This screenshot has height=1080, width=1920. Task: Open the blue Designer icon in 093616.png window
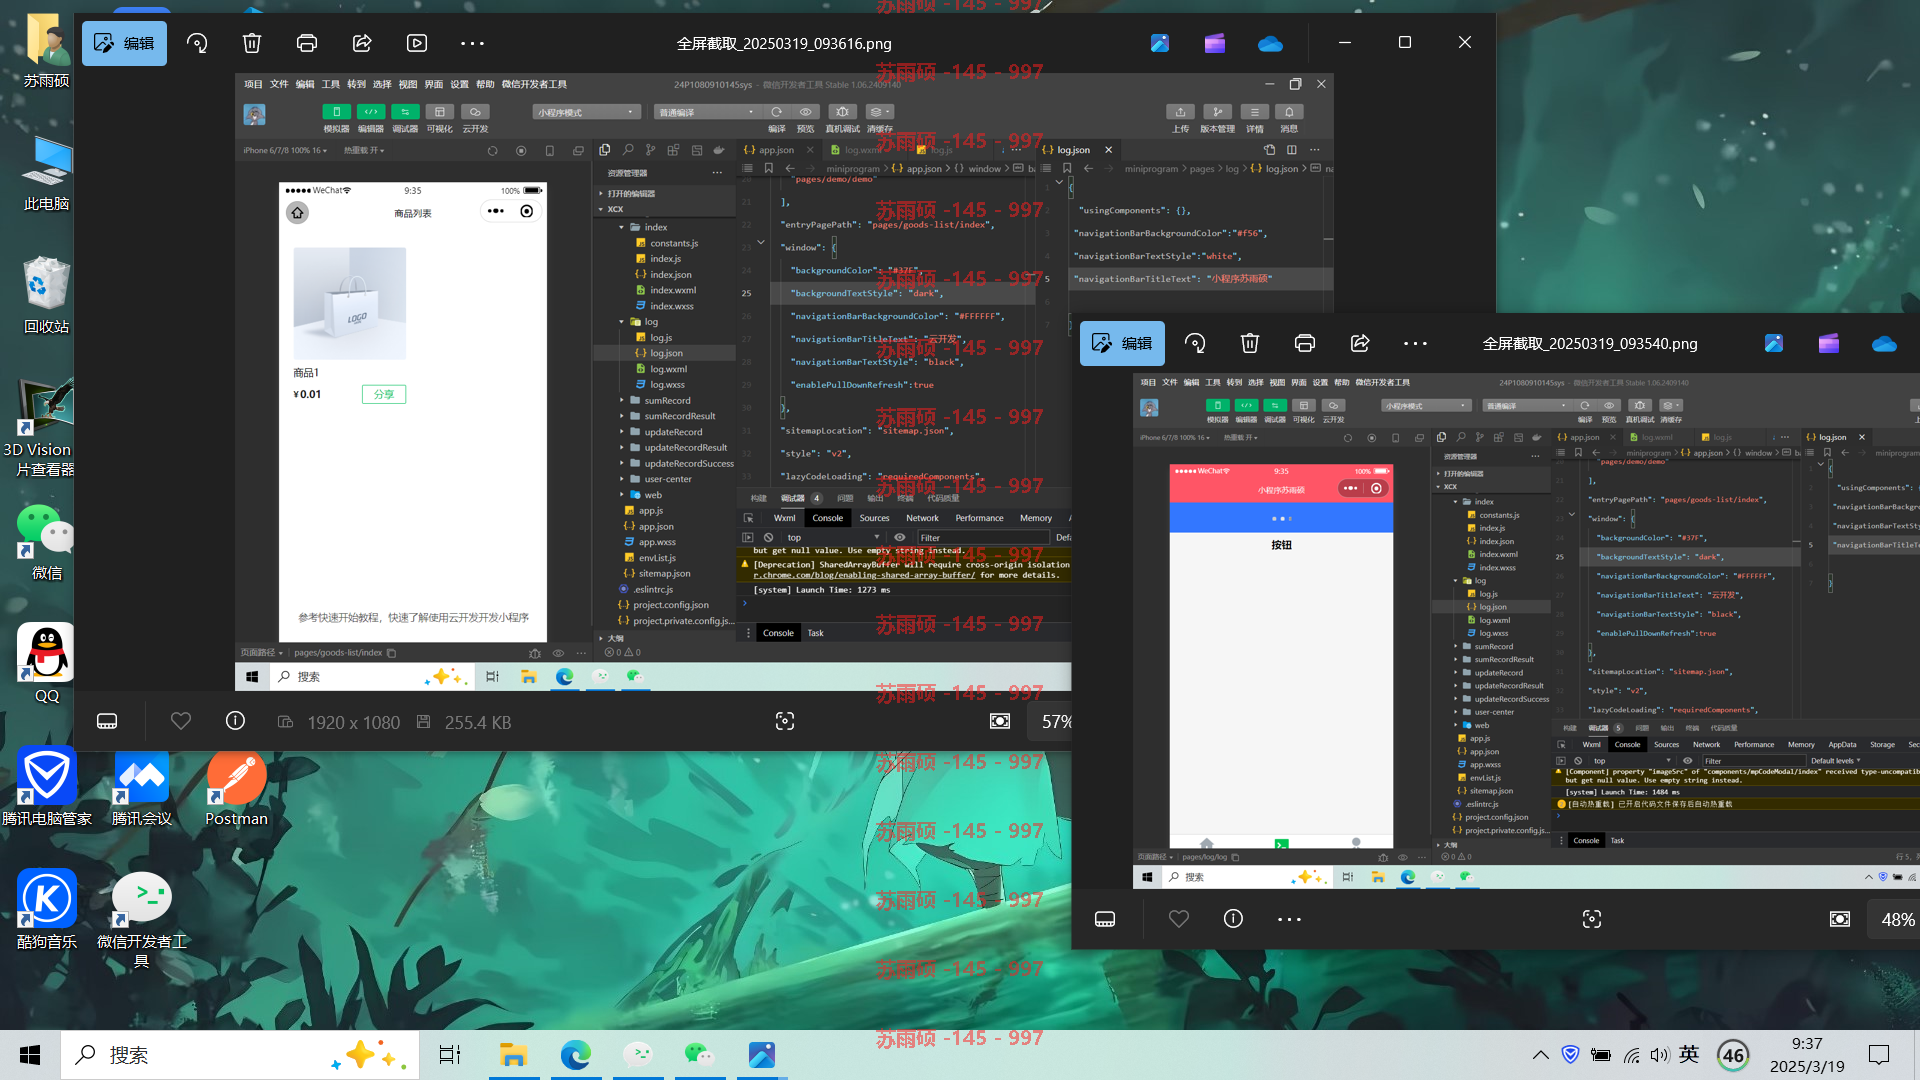[1160, 43]
